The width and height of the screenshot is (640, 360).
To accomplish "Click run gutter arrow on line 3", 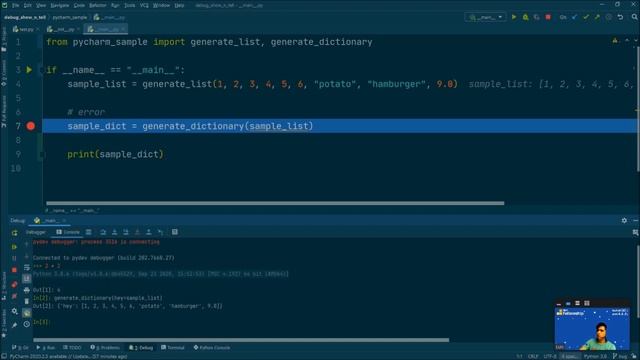I will coord(29,70).
